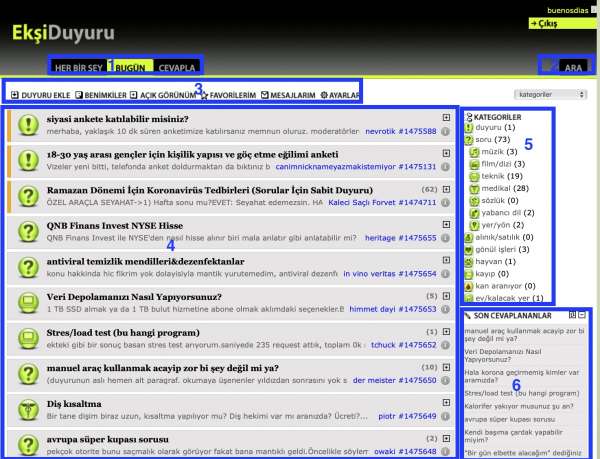This screenshot has height=459, width=600.
Task: Click the computer icon beside 'Veri Depolamanızı Nasıl Yapıyorsunuz?'
Action: point(28,303)
